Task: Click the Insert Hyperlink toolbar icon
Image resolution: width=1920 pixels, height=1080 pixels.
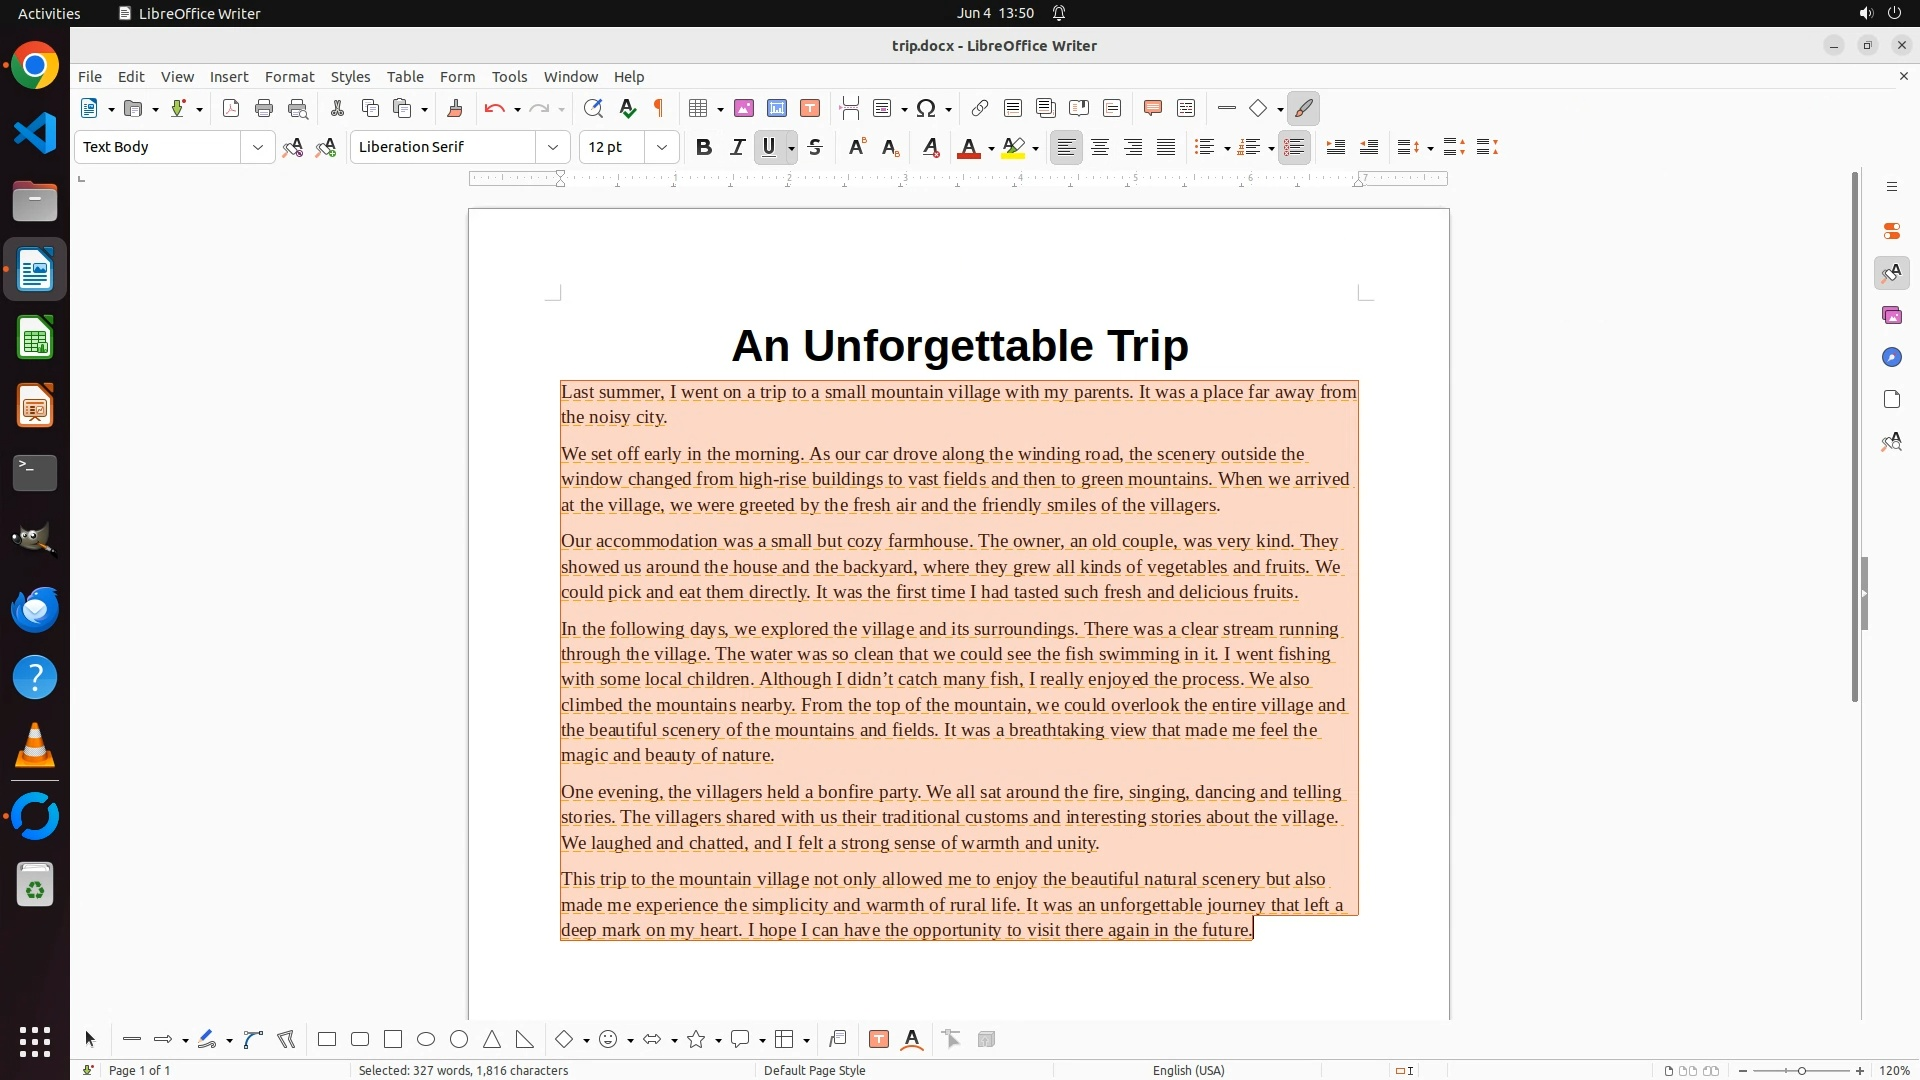Action: (x=980, y=109)
